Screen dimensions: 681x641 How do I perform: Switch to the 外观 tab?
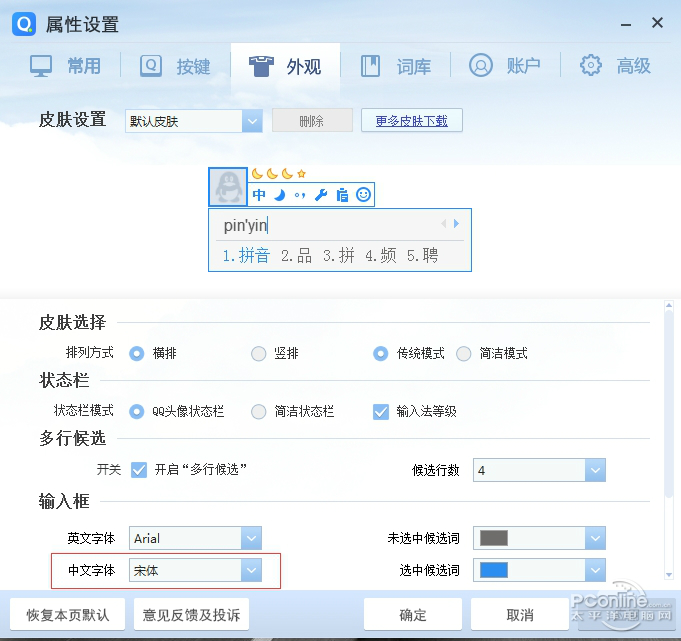285,66
